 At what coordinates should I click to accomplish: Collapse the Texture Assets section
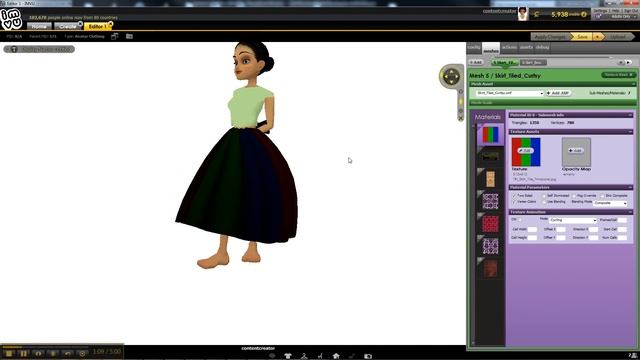[630, 132]
